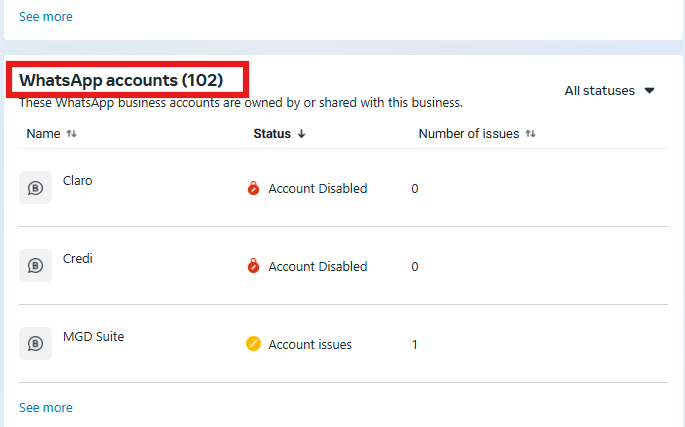The height and width of the screenshot is (427, 685).
Task: Click the sort arrows next to Name
Action: pyautogui.click(x=71, y=134)
